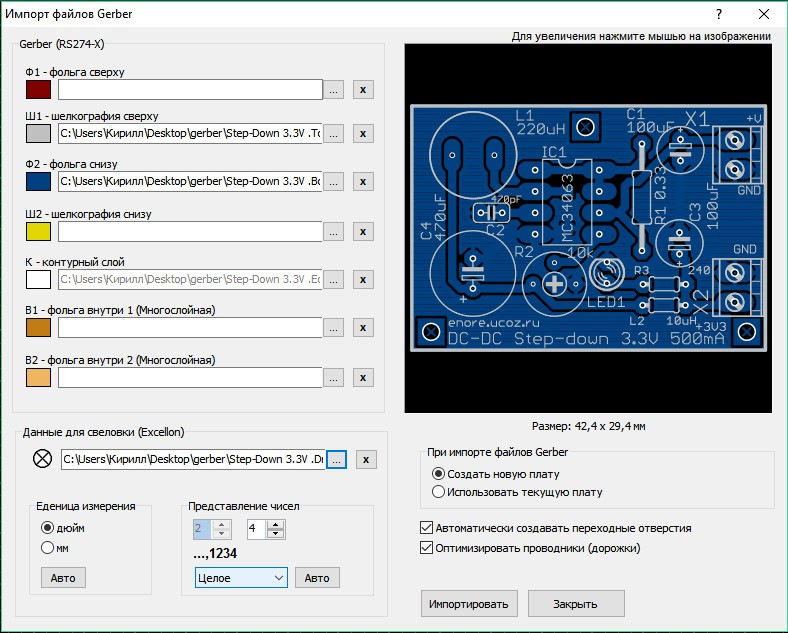This screenshot has height=633, width=788.
Task: Clear the Ш1 top silkscreen file path
Action: click(363, 133)
